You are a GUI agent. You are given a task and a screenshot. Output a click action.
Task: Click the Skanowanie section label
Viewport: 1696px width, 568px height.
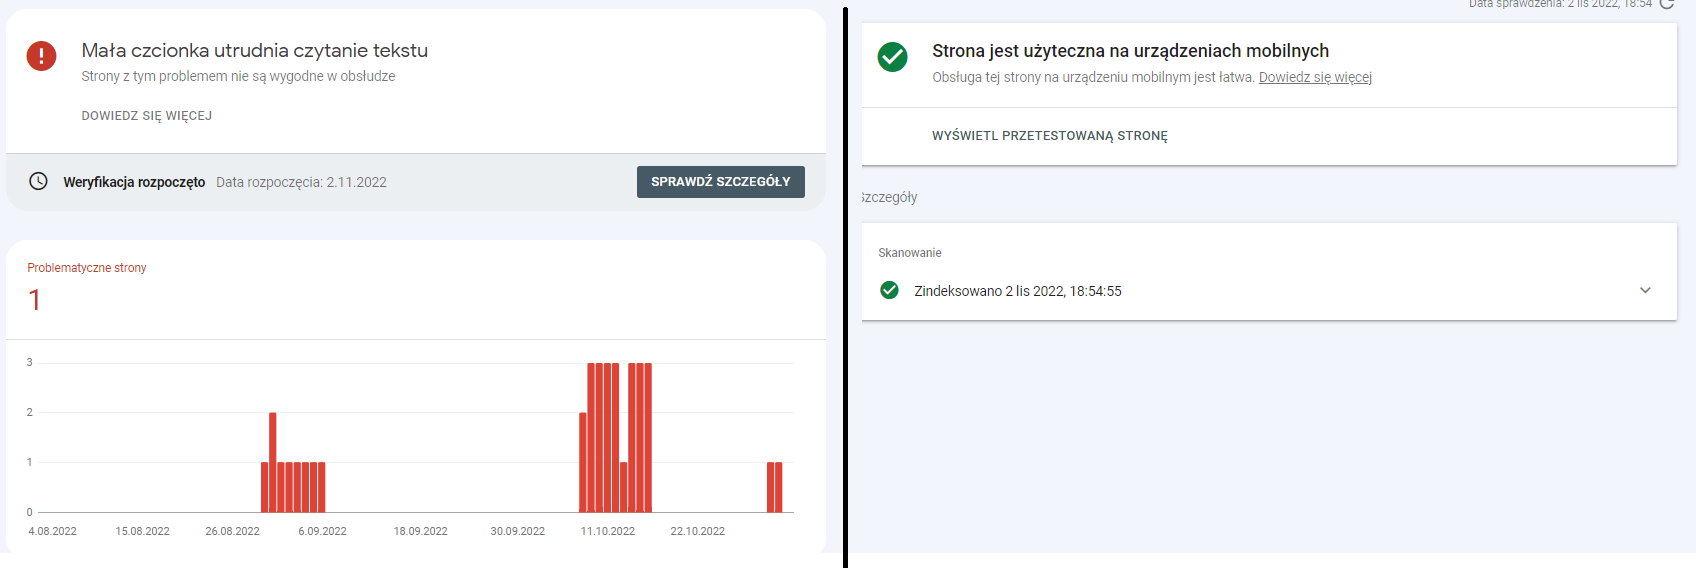pos(910,253)
